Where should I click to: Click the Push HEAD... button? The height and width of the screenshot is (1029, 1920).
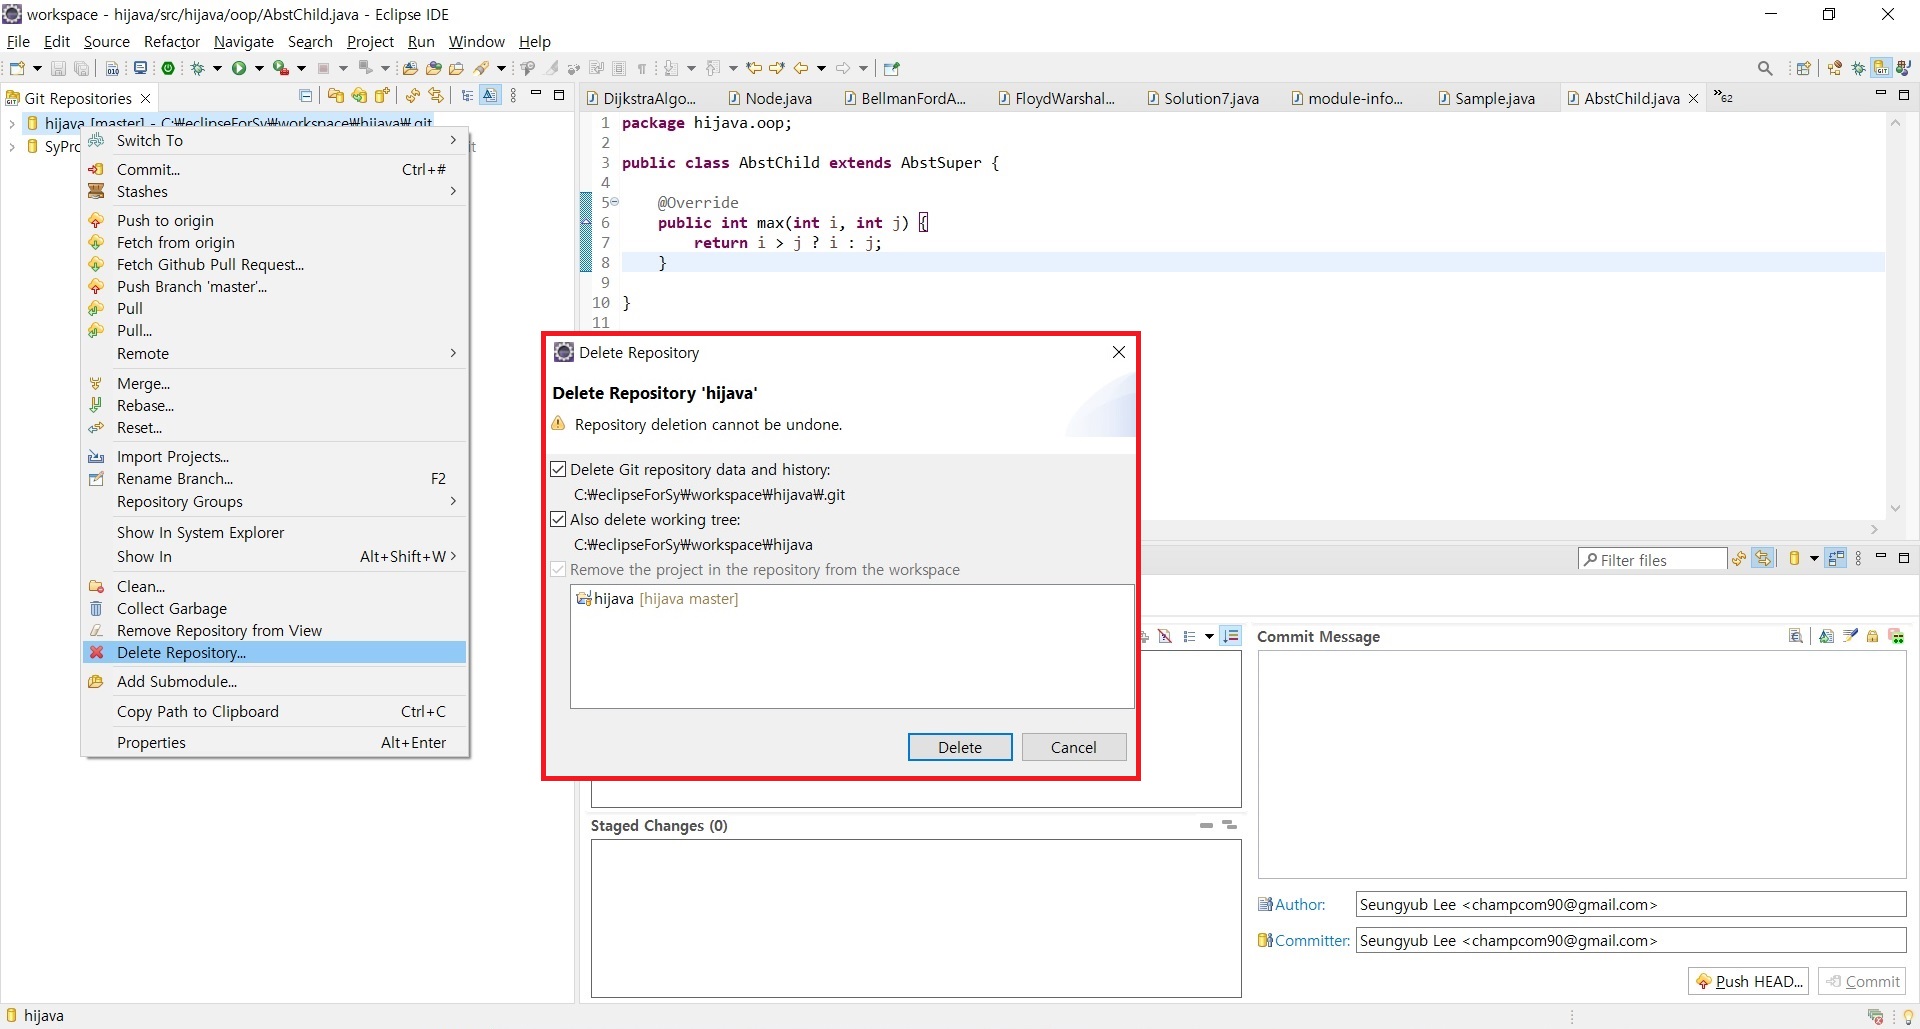(1749, 981)
